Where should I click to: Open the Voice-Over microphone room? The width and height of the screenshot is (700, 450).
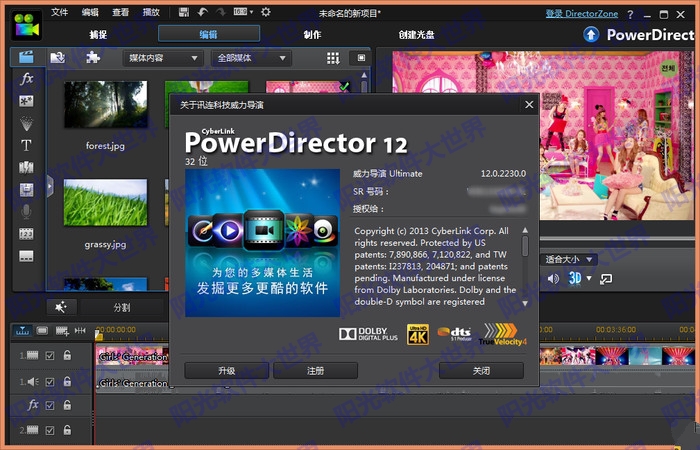point(26,212)
